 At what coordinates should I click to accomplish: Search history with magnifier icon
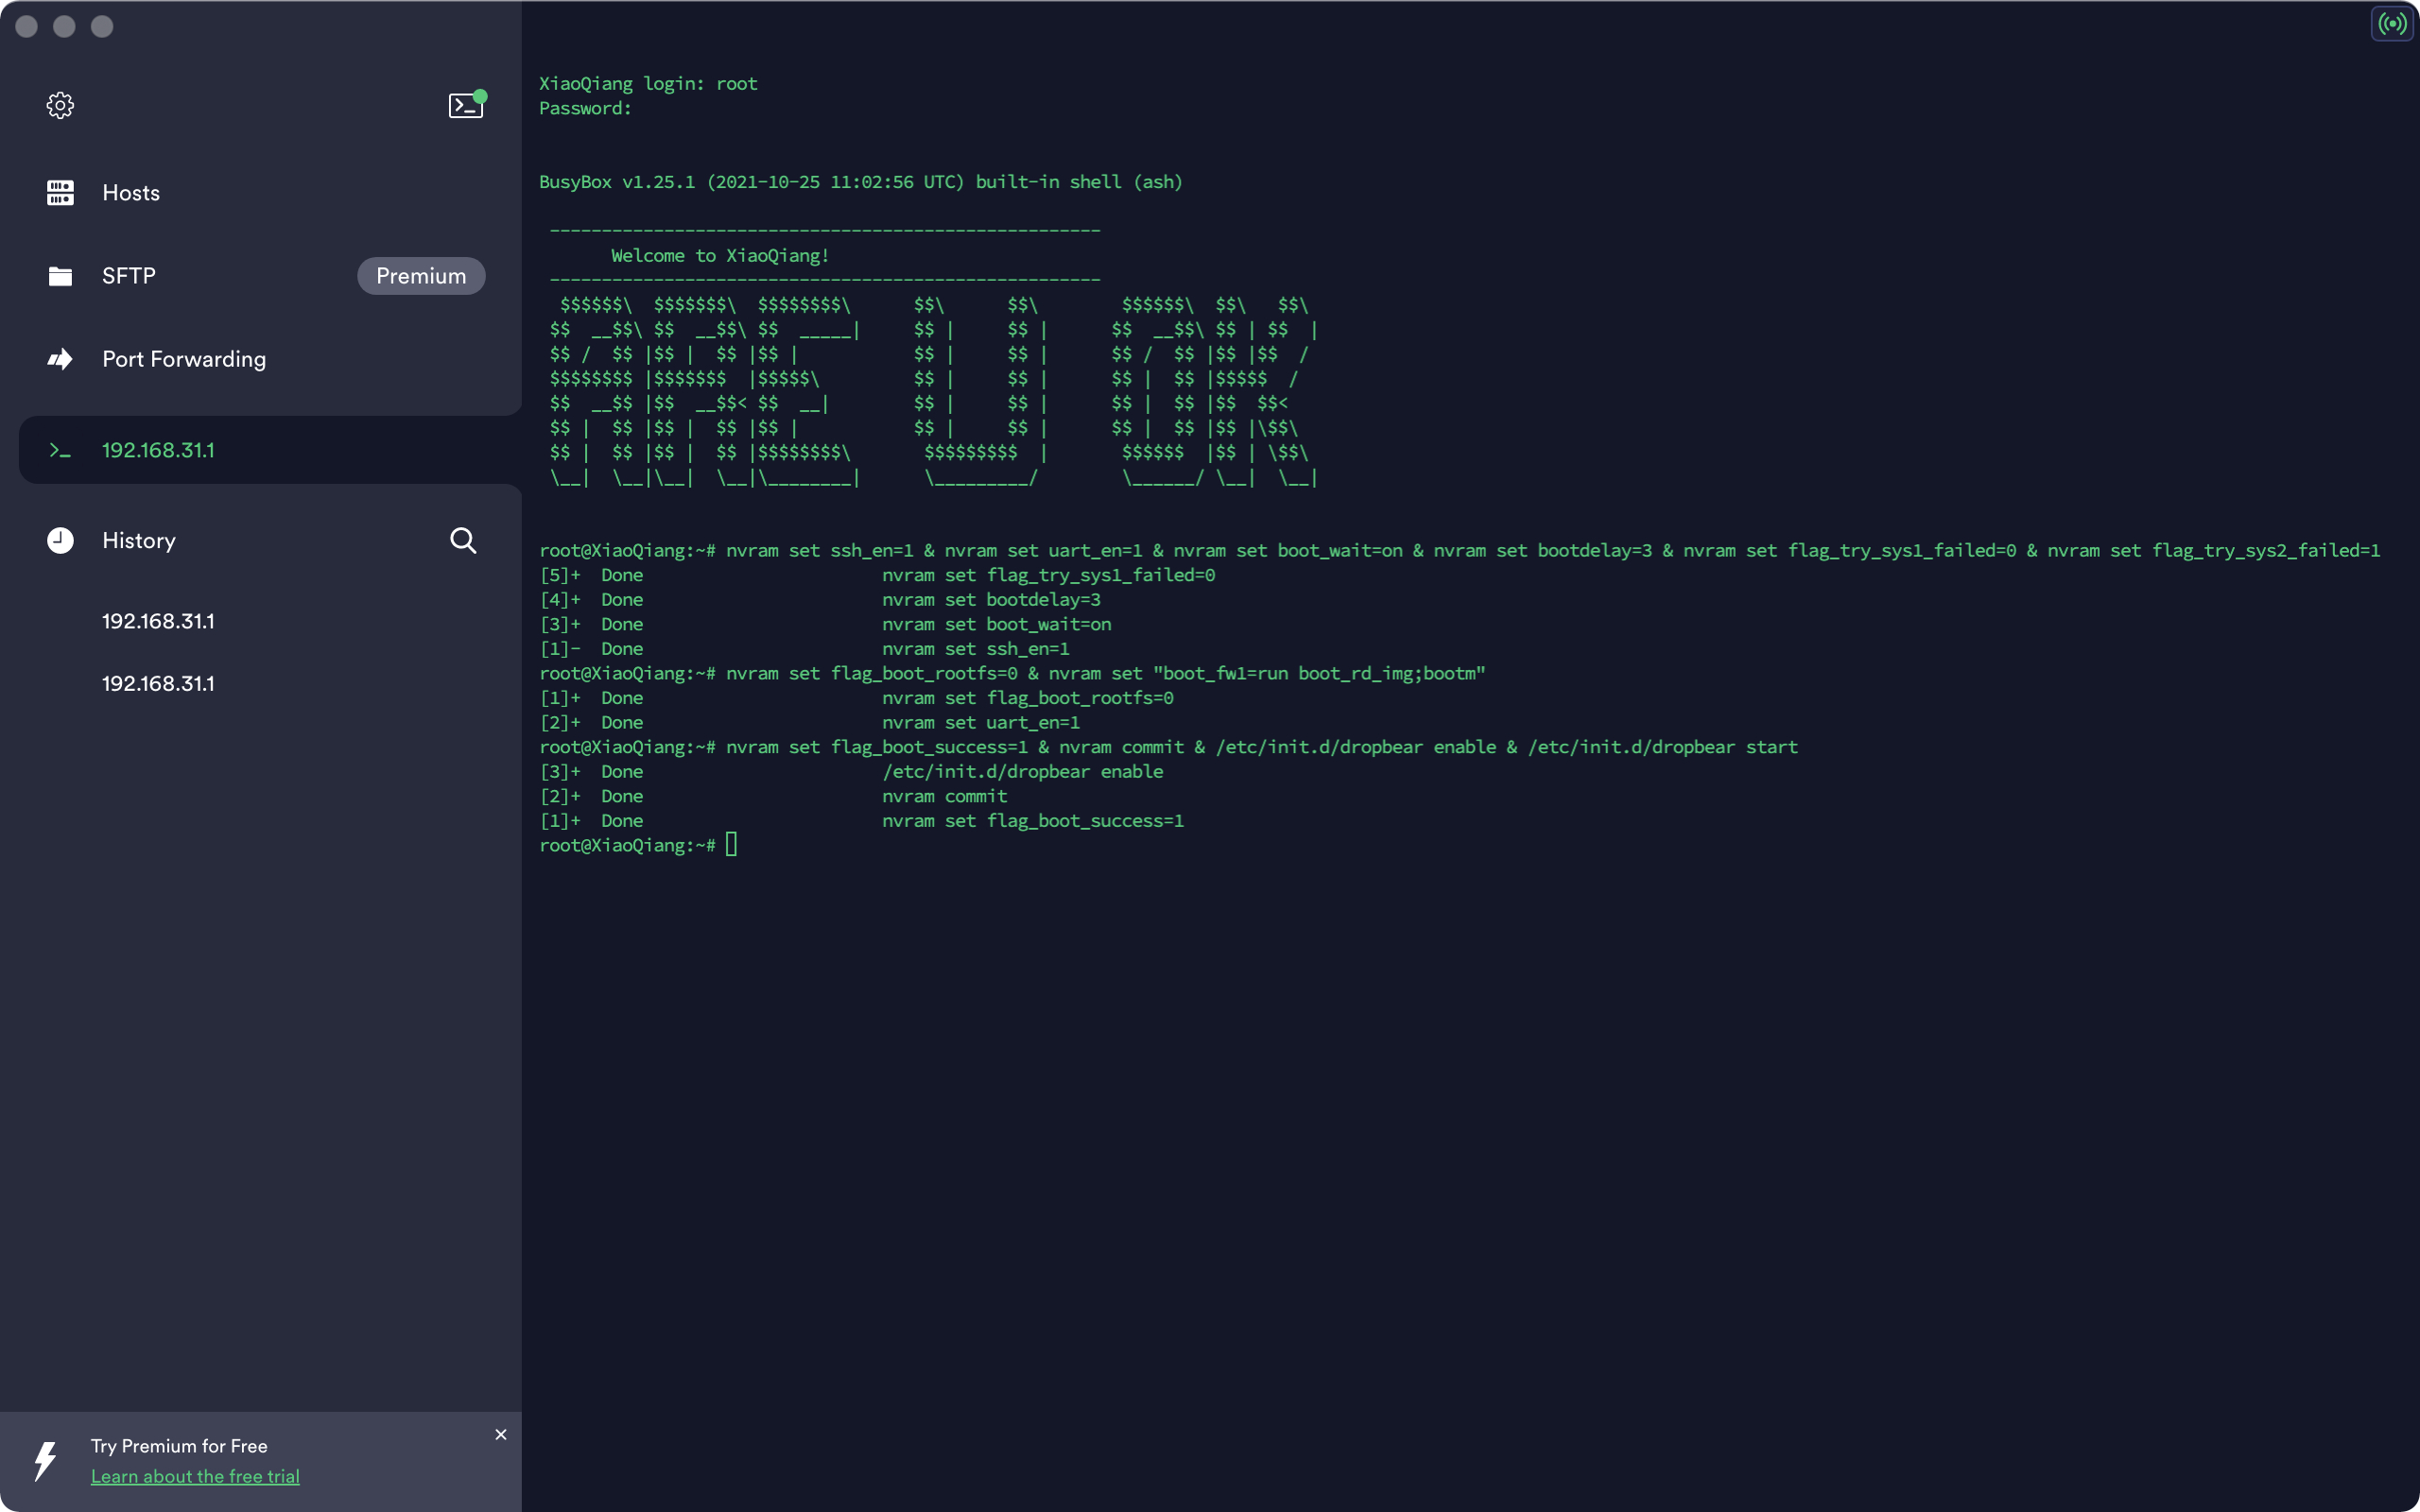coord(463,541)
